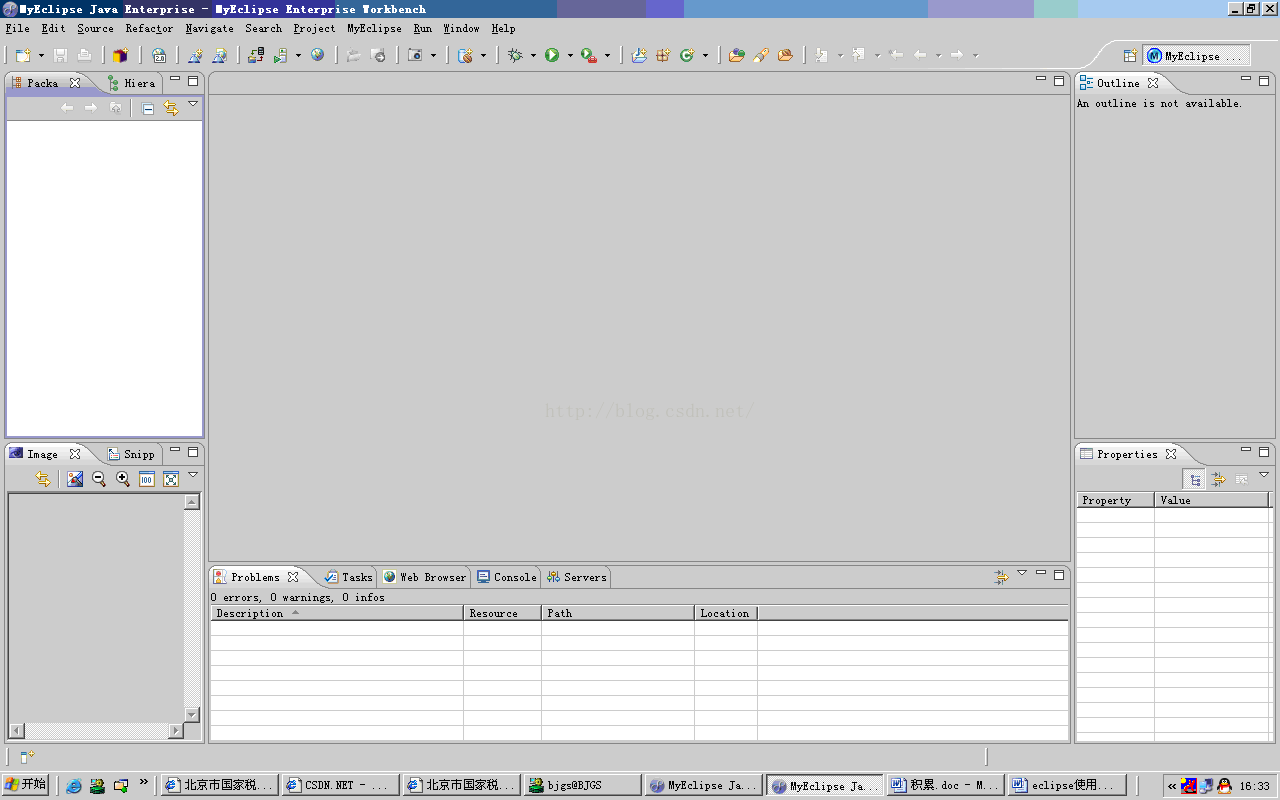
Task: Open the MyEclipse menu
Action: (374, 28)
